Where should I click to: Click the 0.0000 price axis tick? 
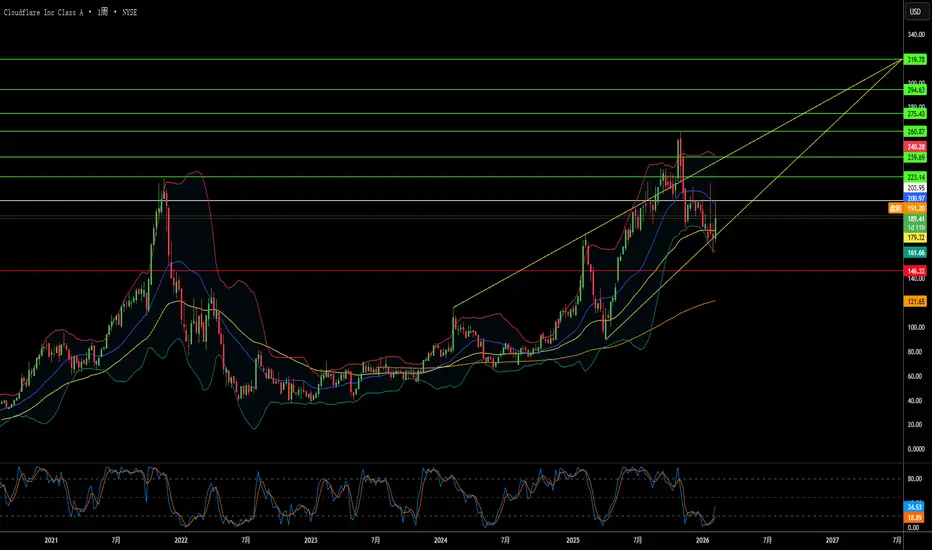916,450
